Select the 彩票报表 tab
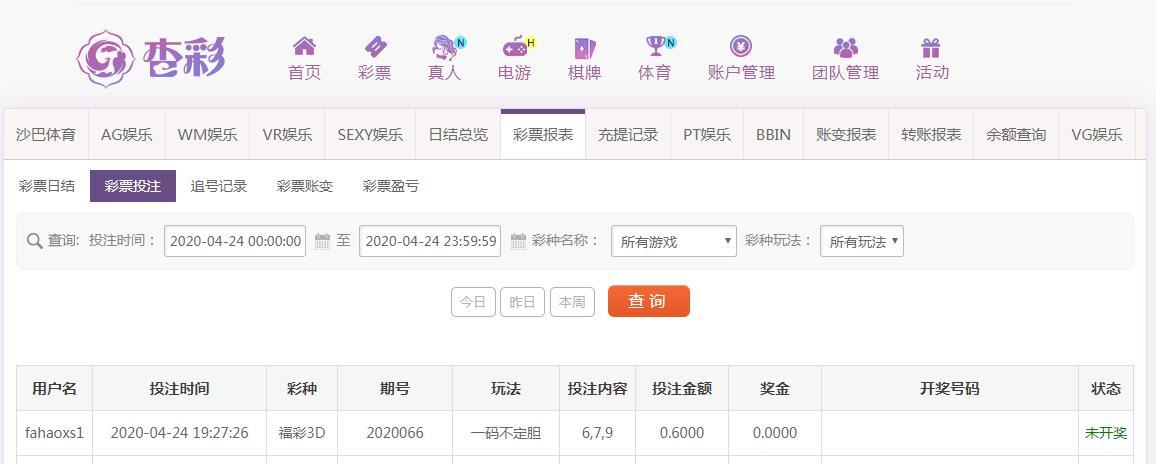The width and height of the screenshot is (1156, 464). 543,135
